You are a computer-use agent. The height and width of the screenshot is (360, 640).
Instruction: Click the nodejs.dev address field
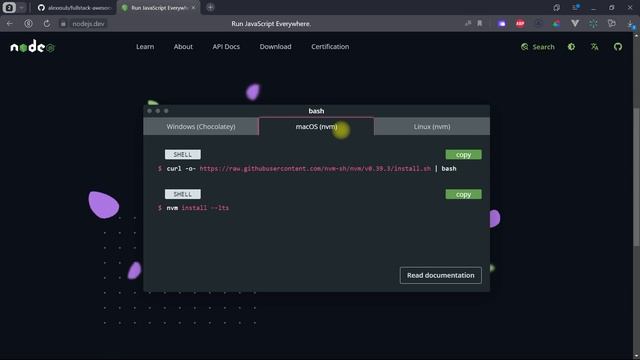coord(88,24)
